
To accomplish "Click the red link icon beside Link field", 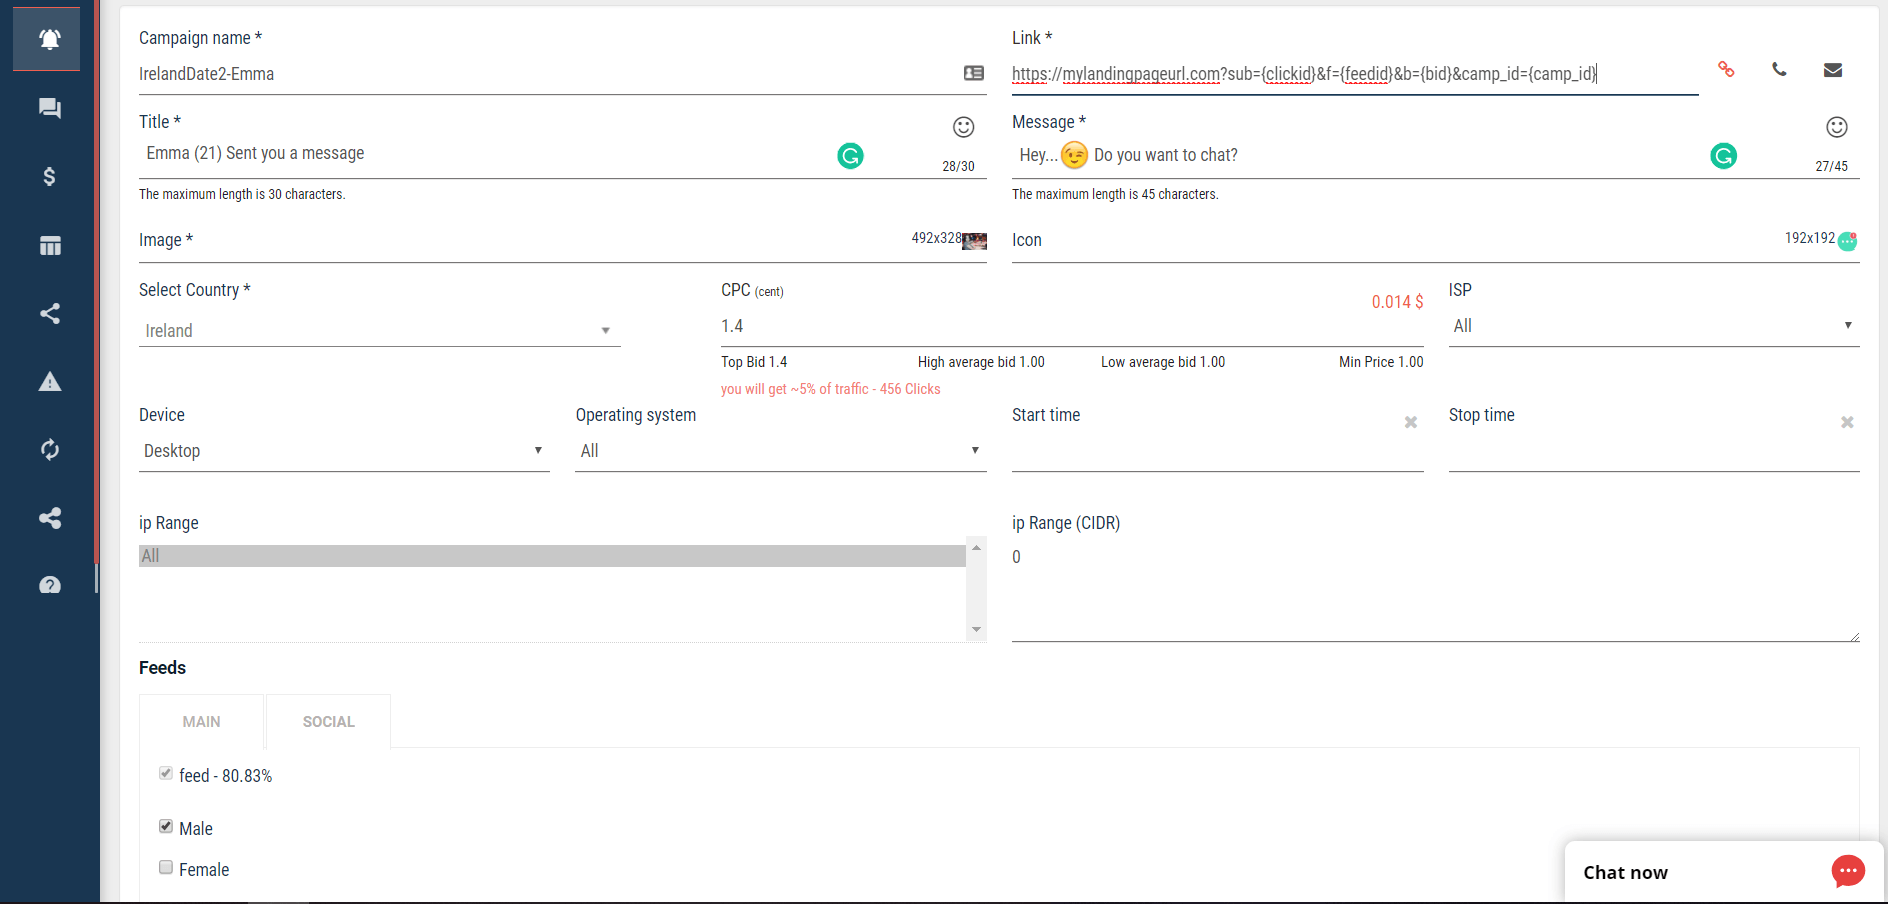I will 1726,69.
